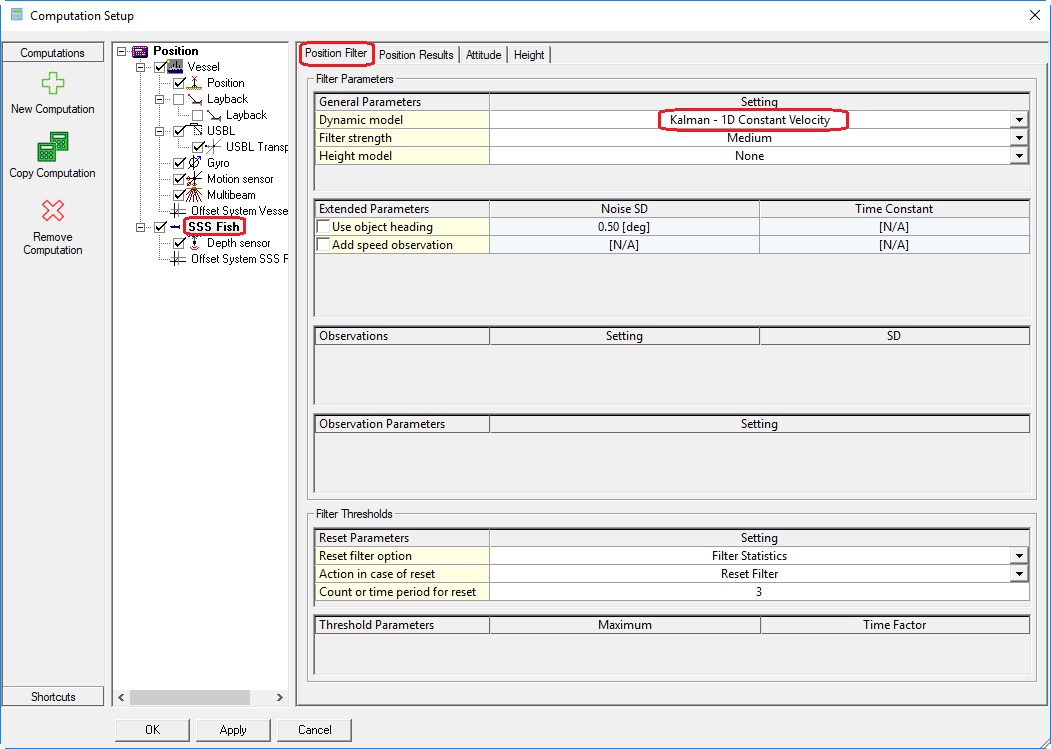Click the Depth sensor icon
Screen dimensions: 1051x749
click(x=195, y=243)
